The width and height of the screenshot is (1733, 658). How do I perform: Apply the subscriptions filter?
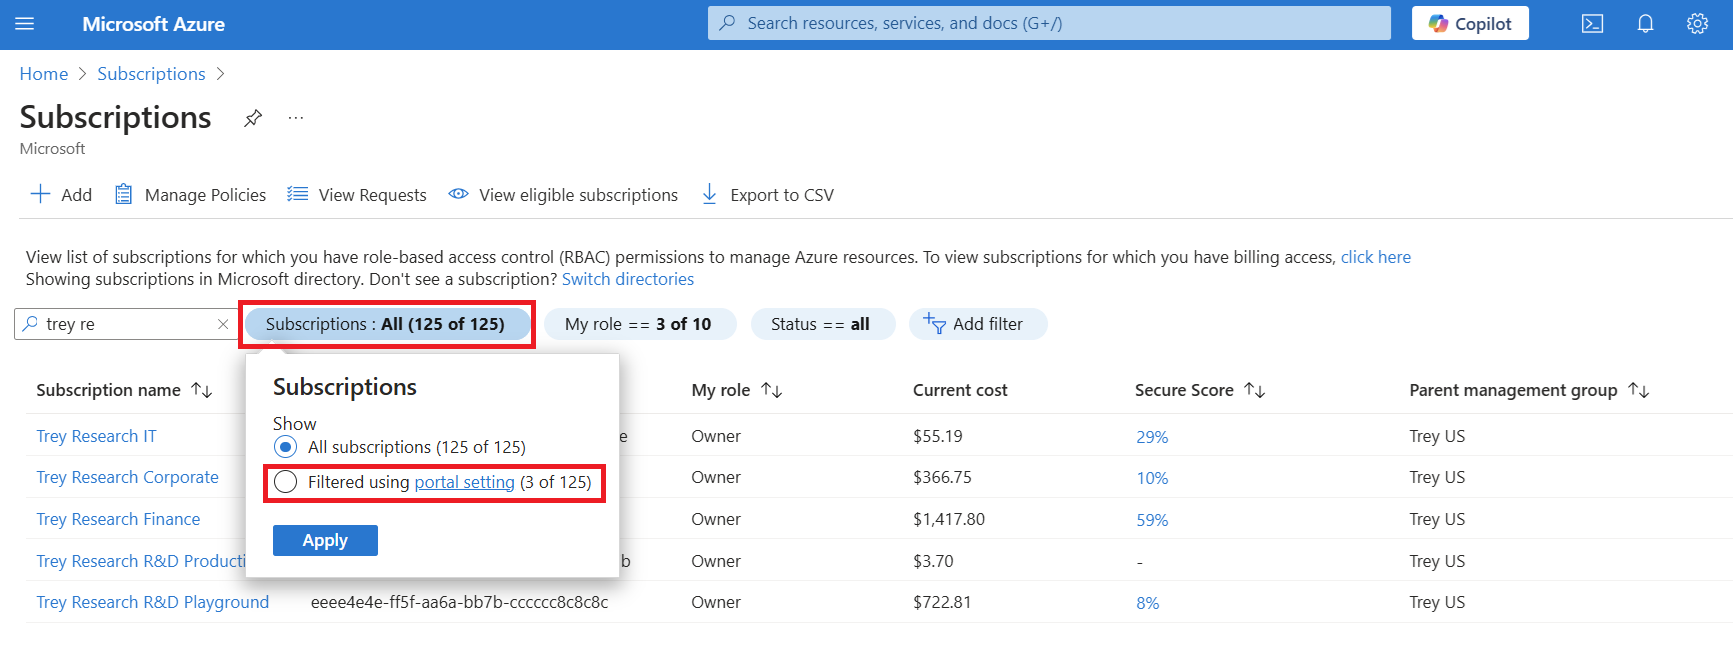click(325, 540)
